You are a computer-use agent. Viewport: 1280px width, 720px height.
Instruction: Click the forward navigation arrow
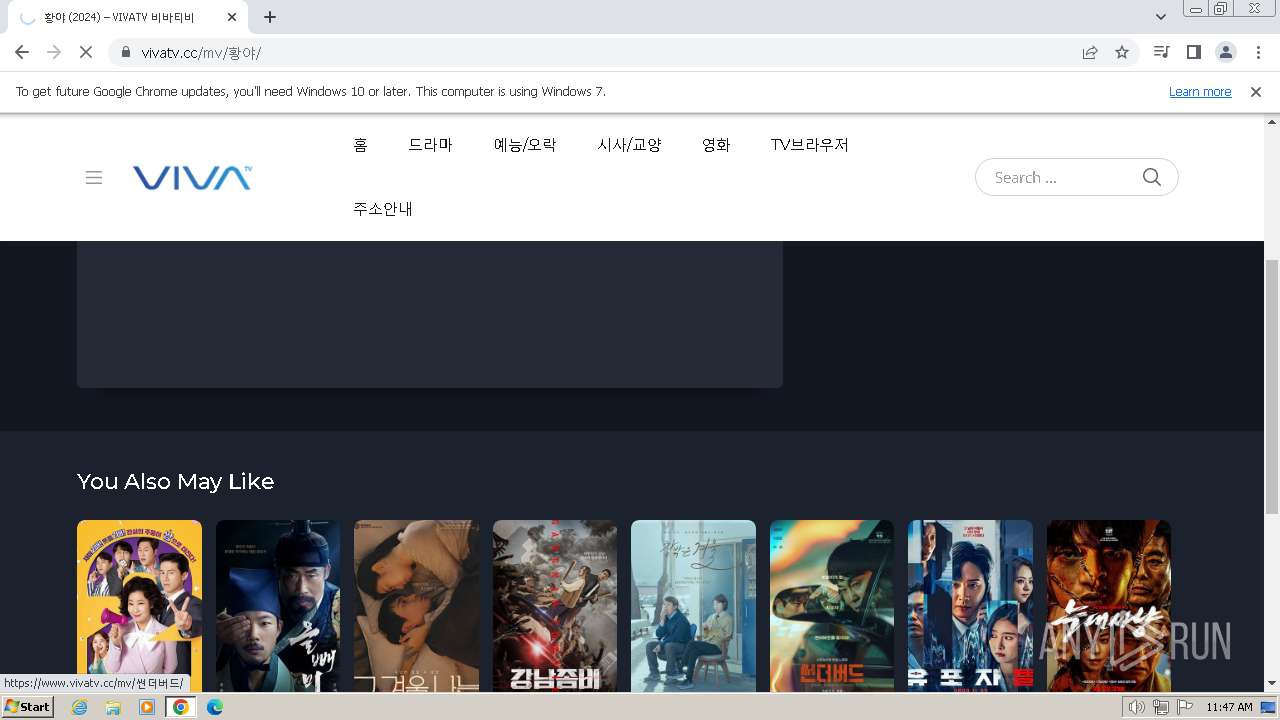click(x=54, y=52)
